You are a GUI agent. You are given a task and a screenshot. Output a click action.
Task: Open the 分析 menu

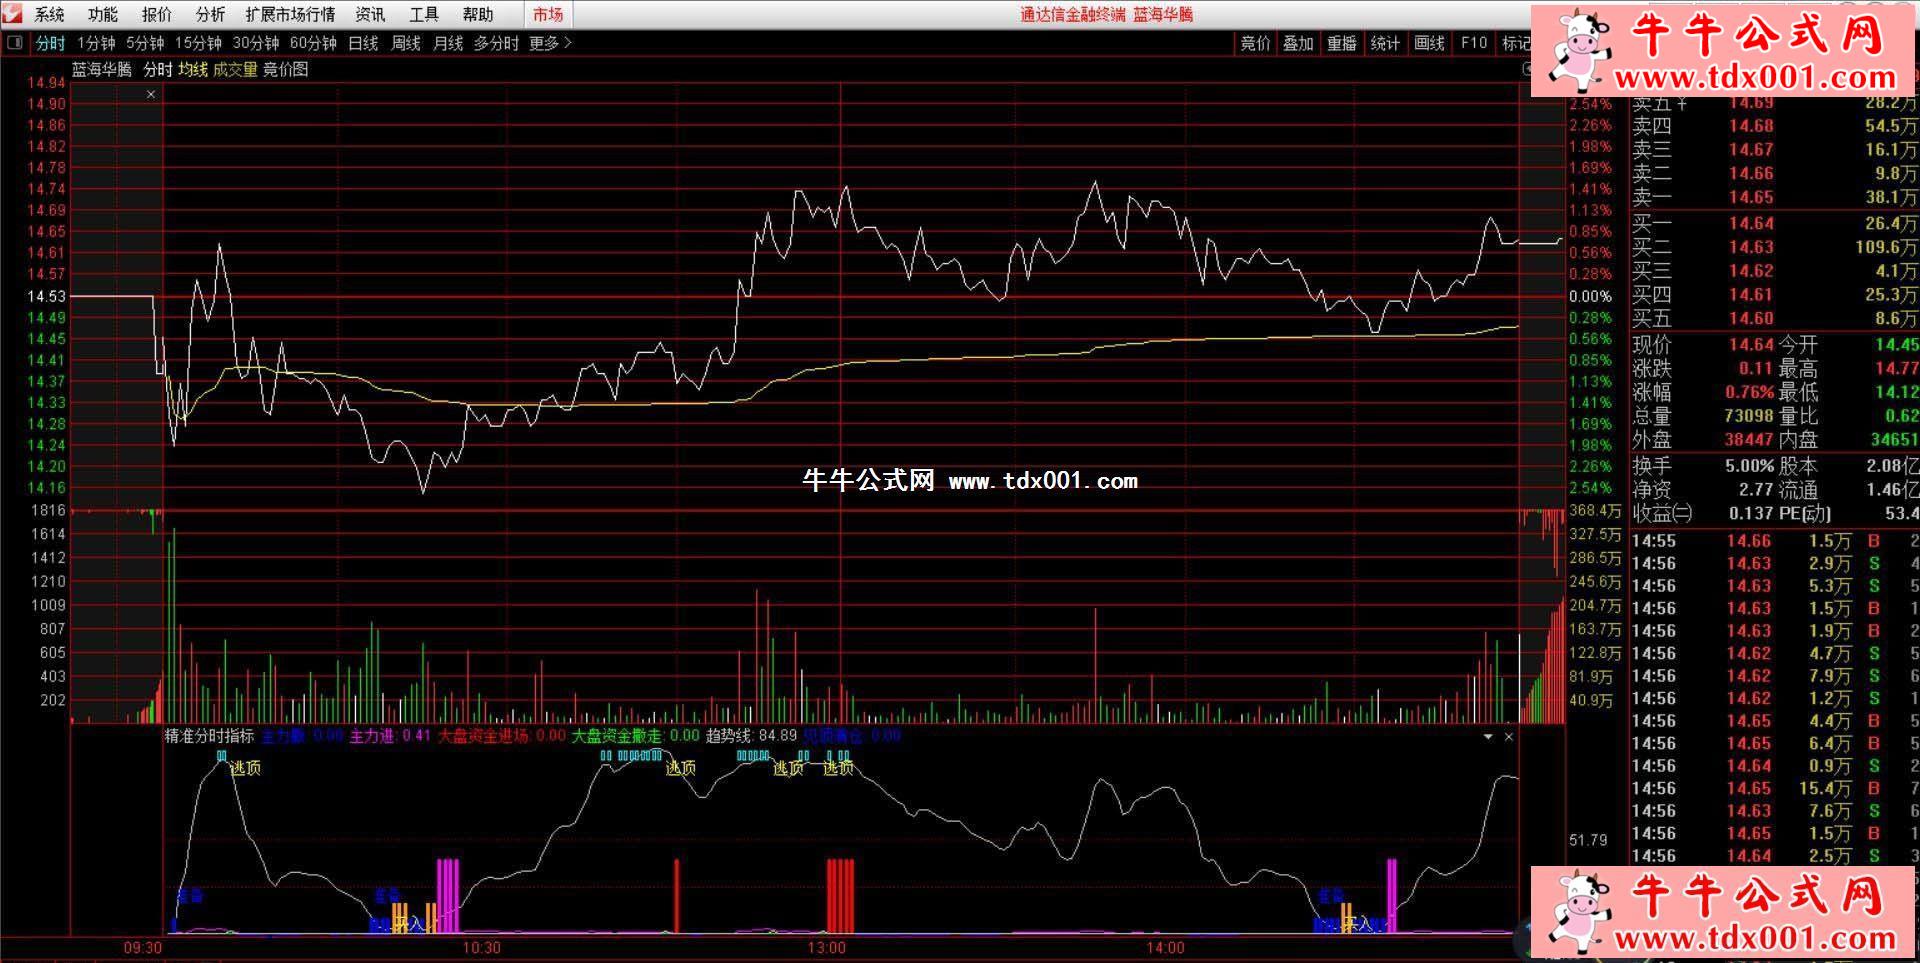pos(210,14)
